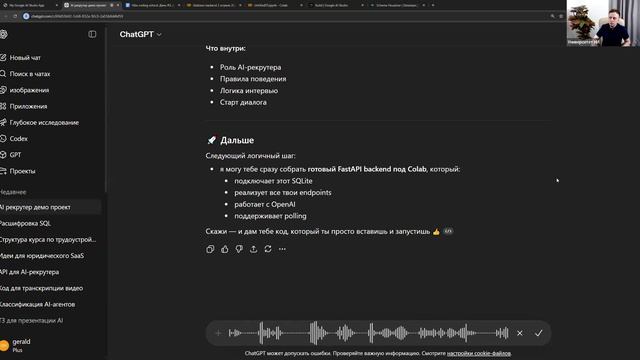Open chat API для AI-рекрутера
Image resolution: width=640 pixels, height=360 pixels.
pos(29,272)
